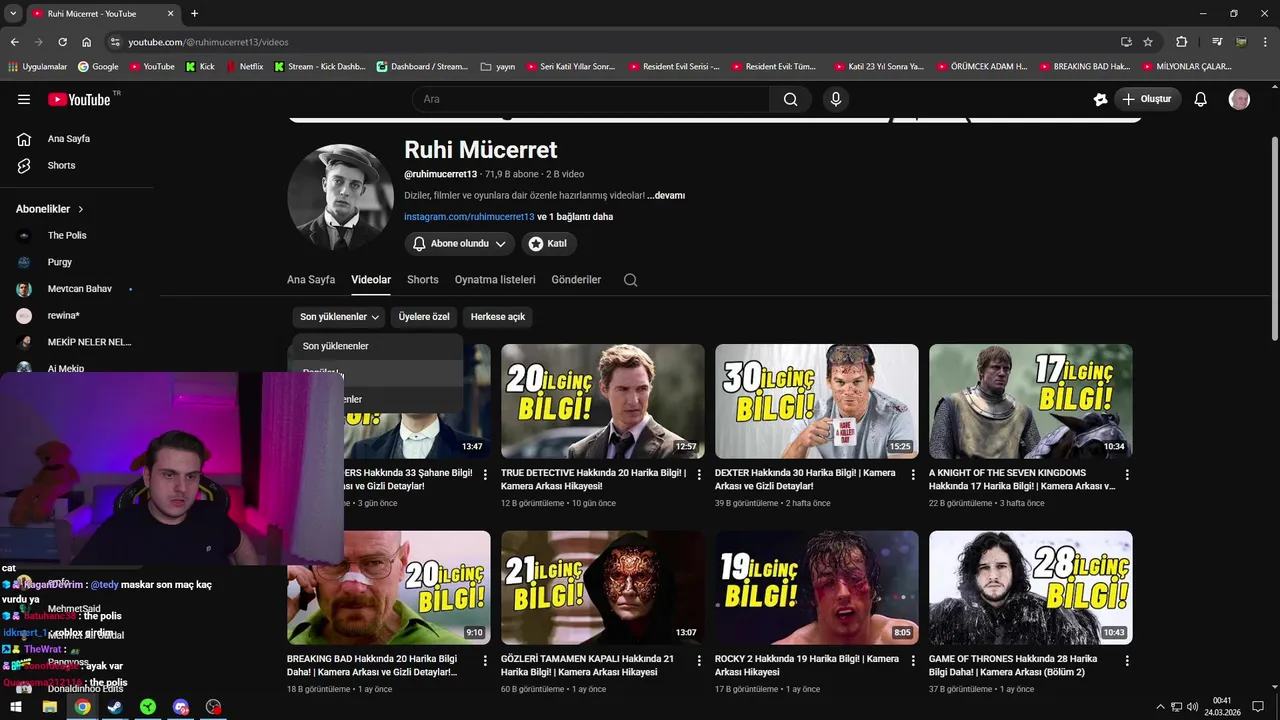Open the Abone olundu subscription dropdown
Viewport: 1280px width, 720px height.
point(460,244)
